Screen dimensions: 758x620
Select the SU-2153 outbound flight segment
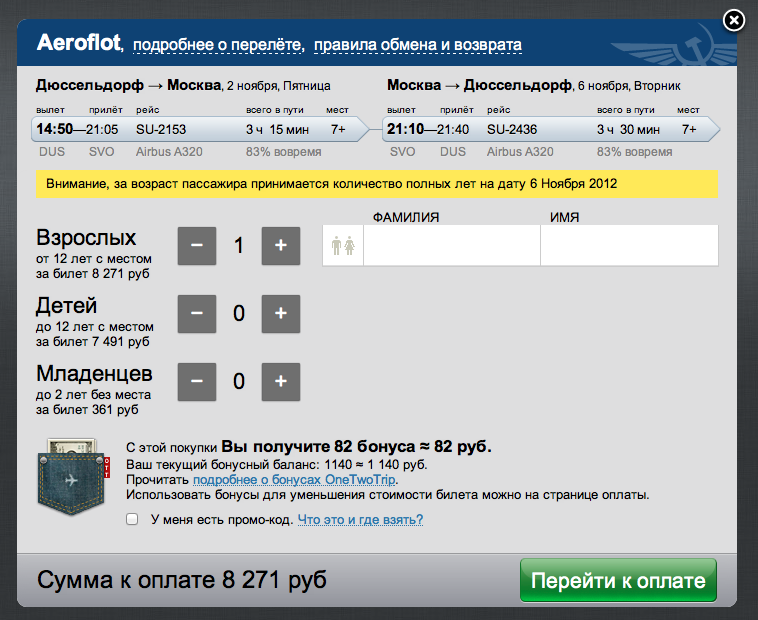pyautogui.click(x=200, y=129)
